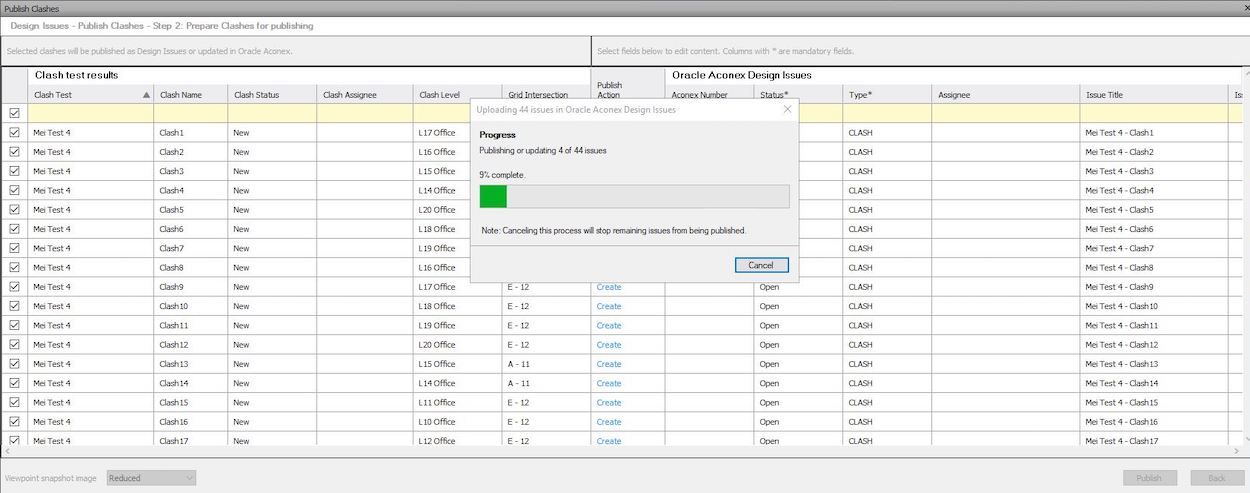Click the Create link for Clash14
Screen dimensions: 1250x493
[x=609, y=383]
